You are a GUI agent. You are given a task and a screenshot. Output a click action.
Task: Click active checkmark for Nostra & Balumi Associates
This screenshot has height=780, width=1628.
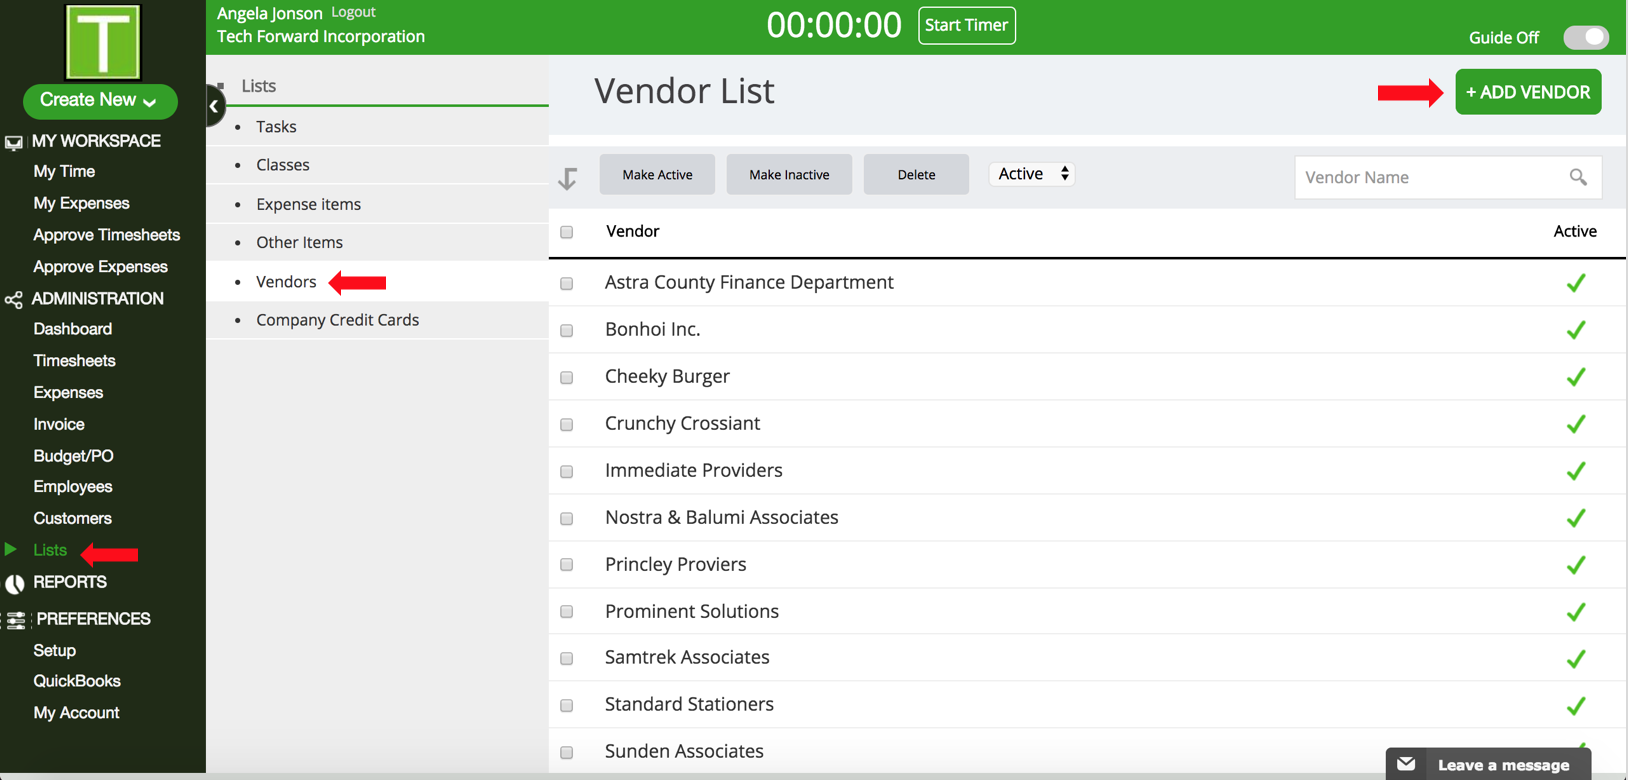coord(1576,518)
